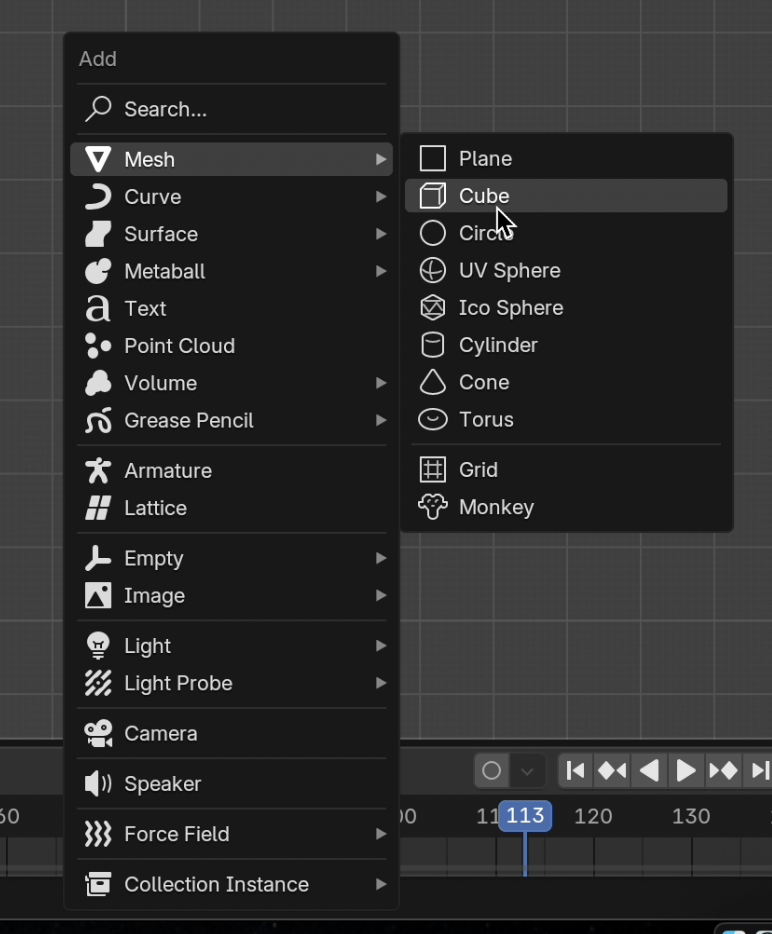Click the UV Sphere icon
The width and height of the screenshot is (772, 934).
(432, 271)
